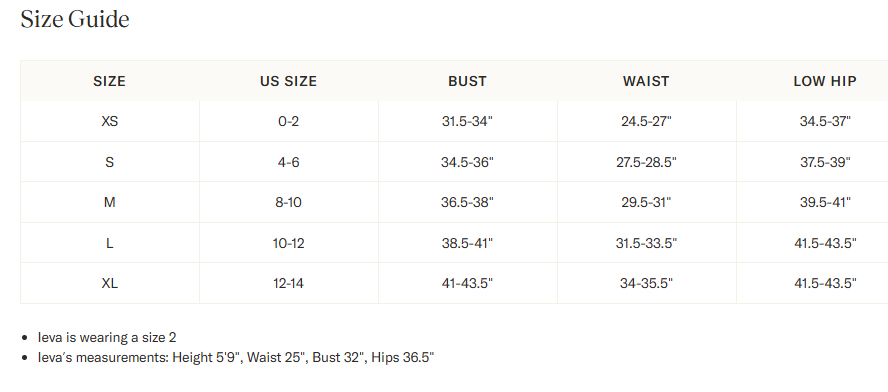Select the US SIZE column header
The height and width of the screenshot is (392, 888).
coord(288,81)
